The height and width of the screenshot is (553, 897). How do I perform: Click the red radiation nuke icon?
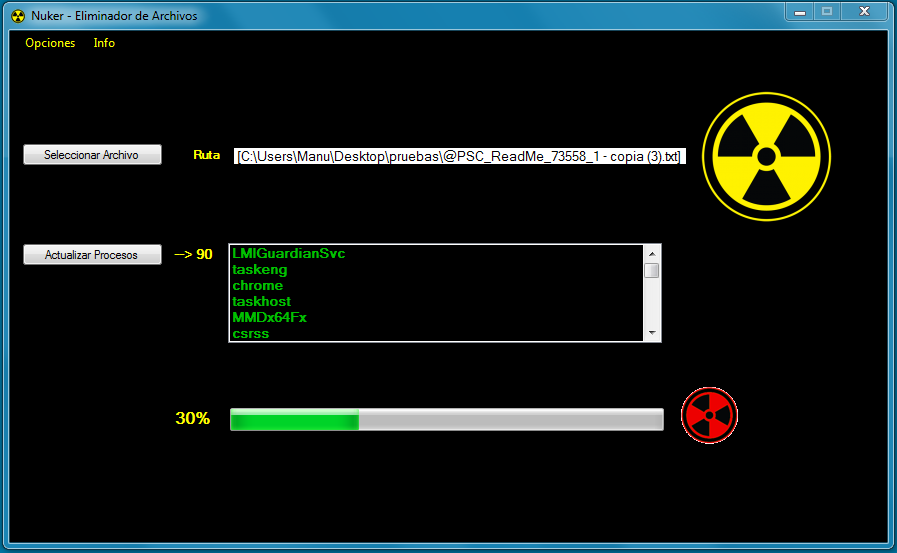[709, 416]
